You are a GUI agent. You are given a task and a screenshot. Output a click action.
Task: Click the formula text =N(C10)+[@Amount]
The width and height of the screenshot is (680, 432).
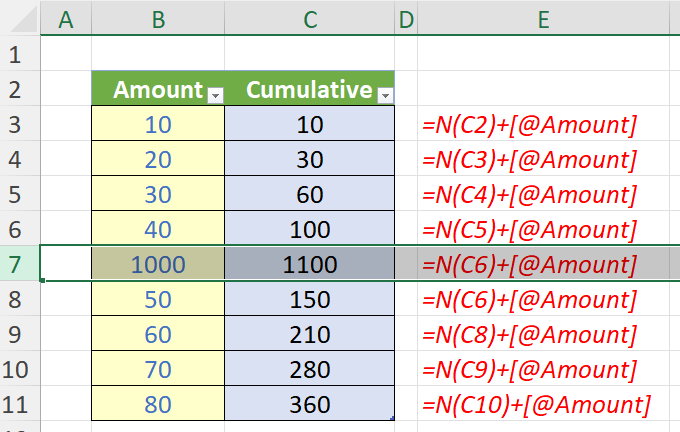(x=535, y=405)
